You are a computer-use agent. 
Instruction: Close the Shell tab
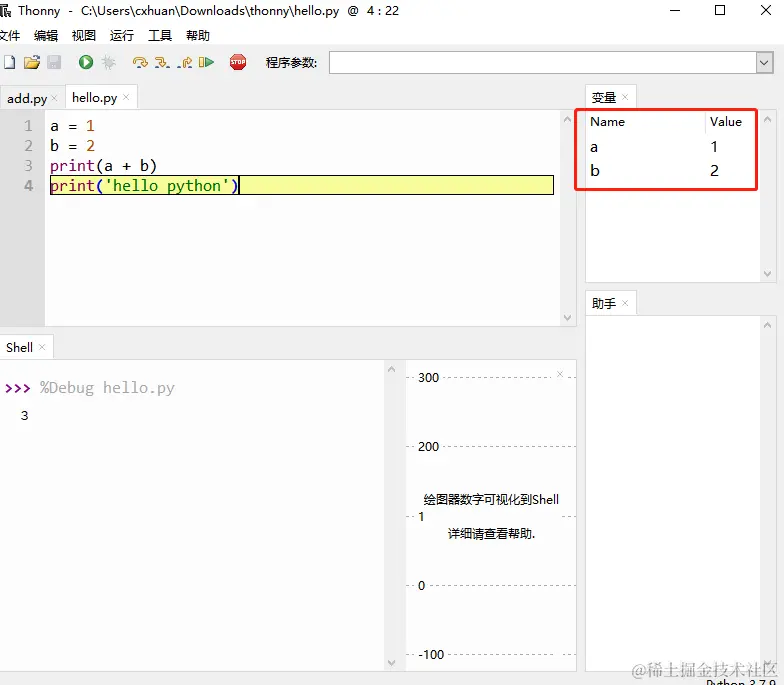click(x=42, y=347)
